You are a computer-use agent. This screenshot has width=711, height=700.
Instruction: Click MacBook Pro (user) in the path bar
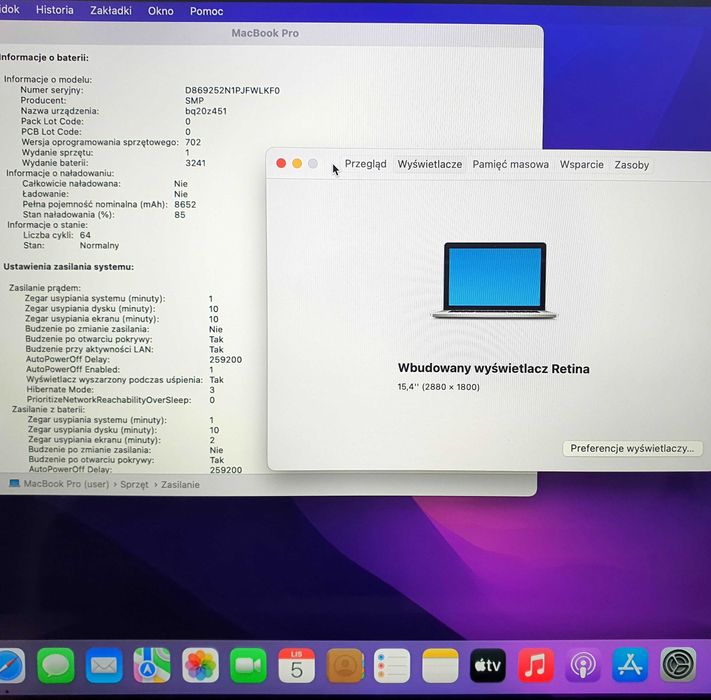(66, 484)
